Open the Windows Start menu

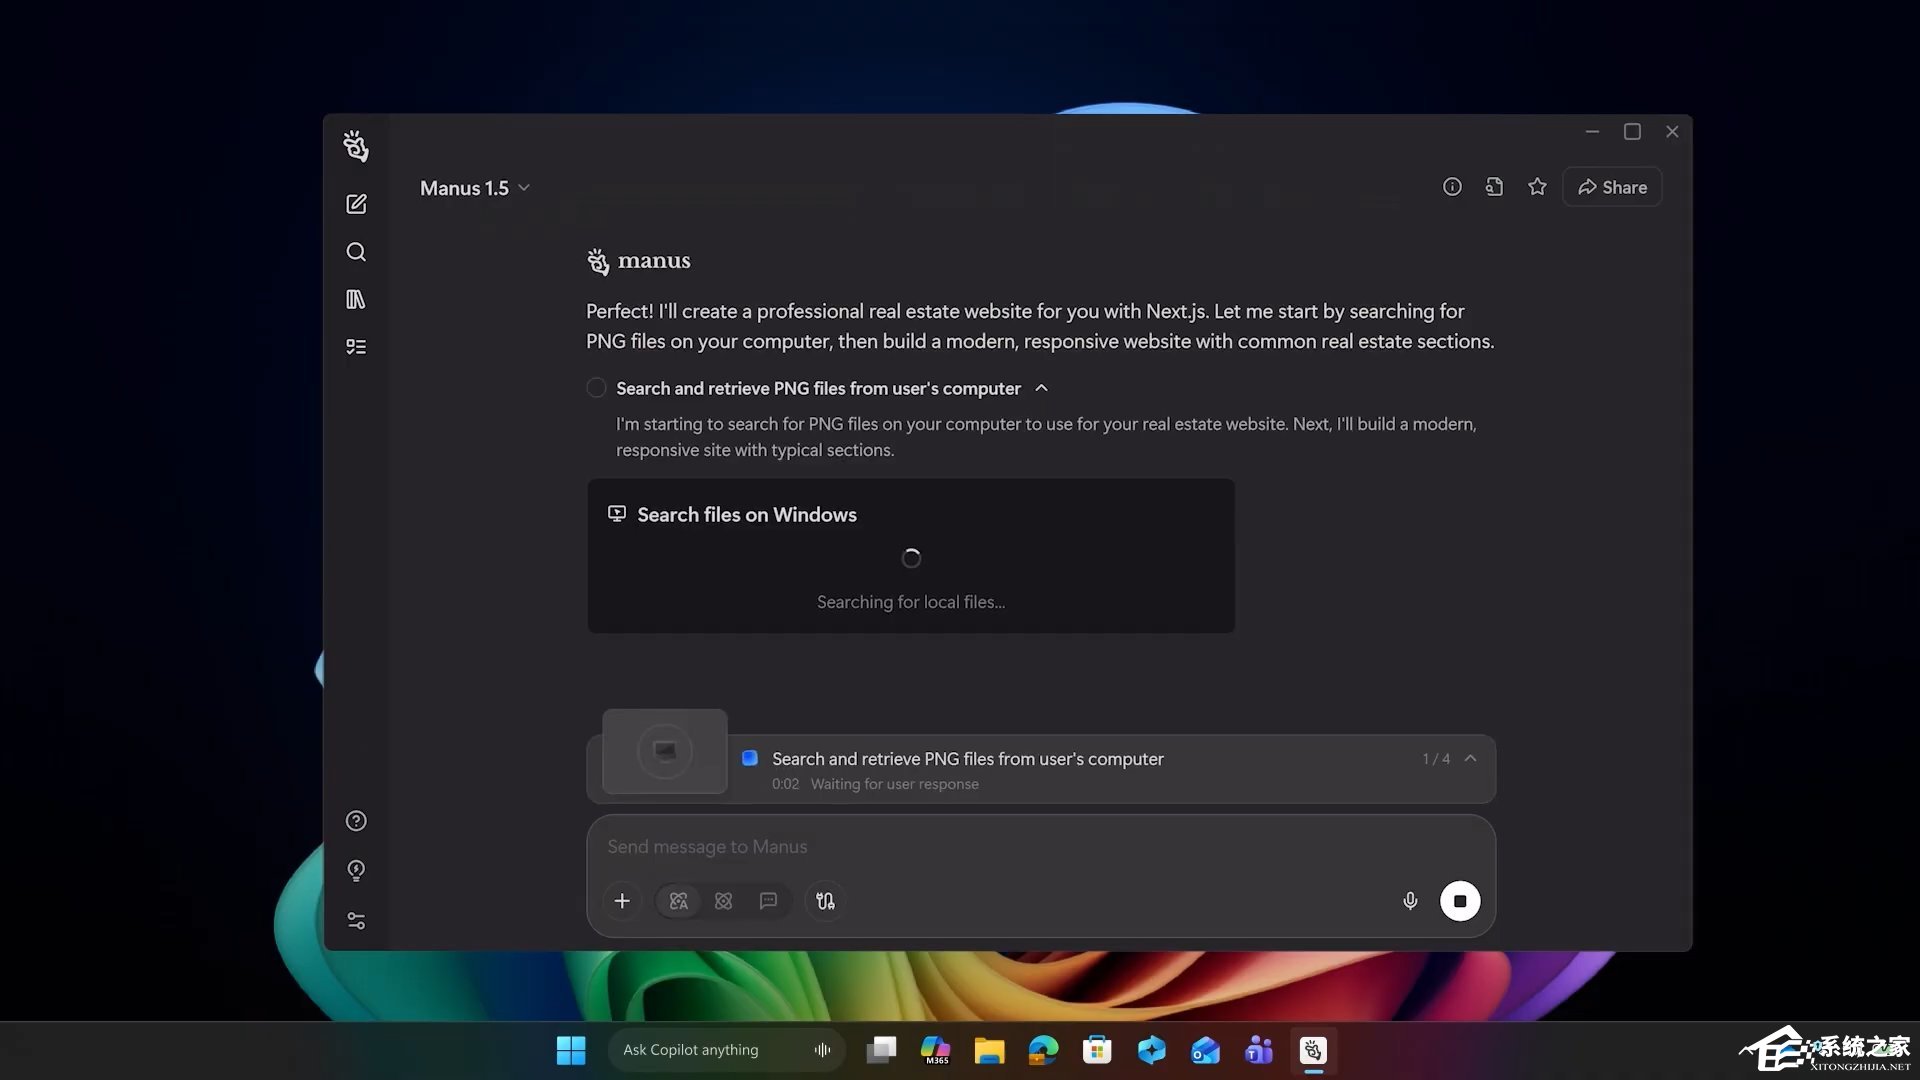click(x=571, y=1050)
